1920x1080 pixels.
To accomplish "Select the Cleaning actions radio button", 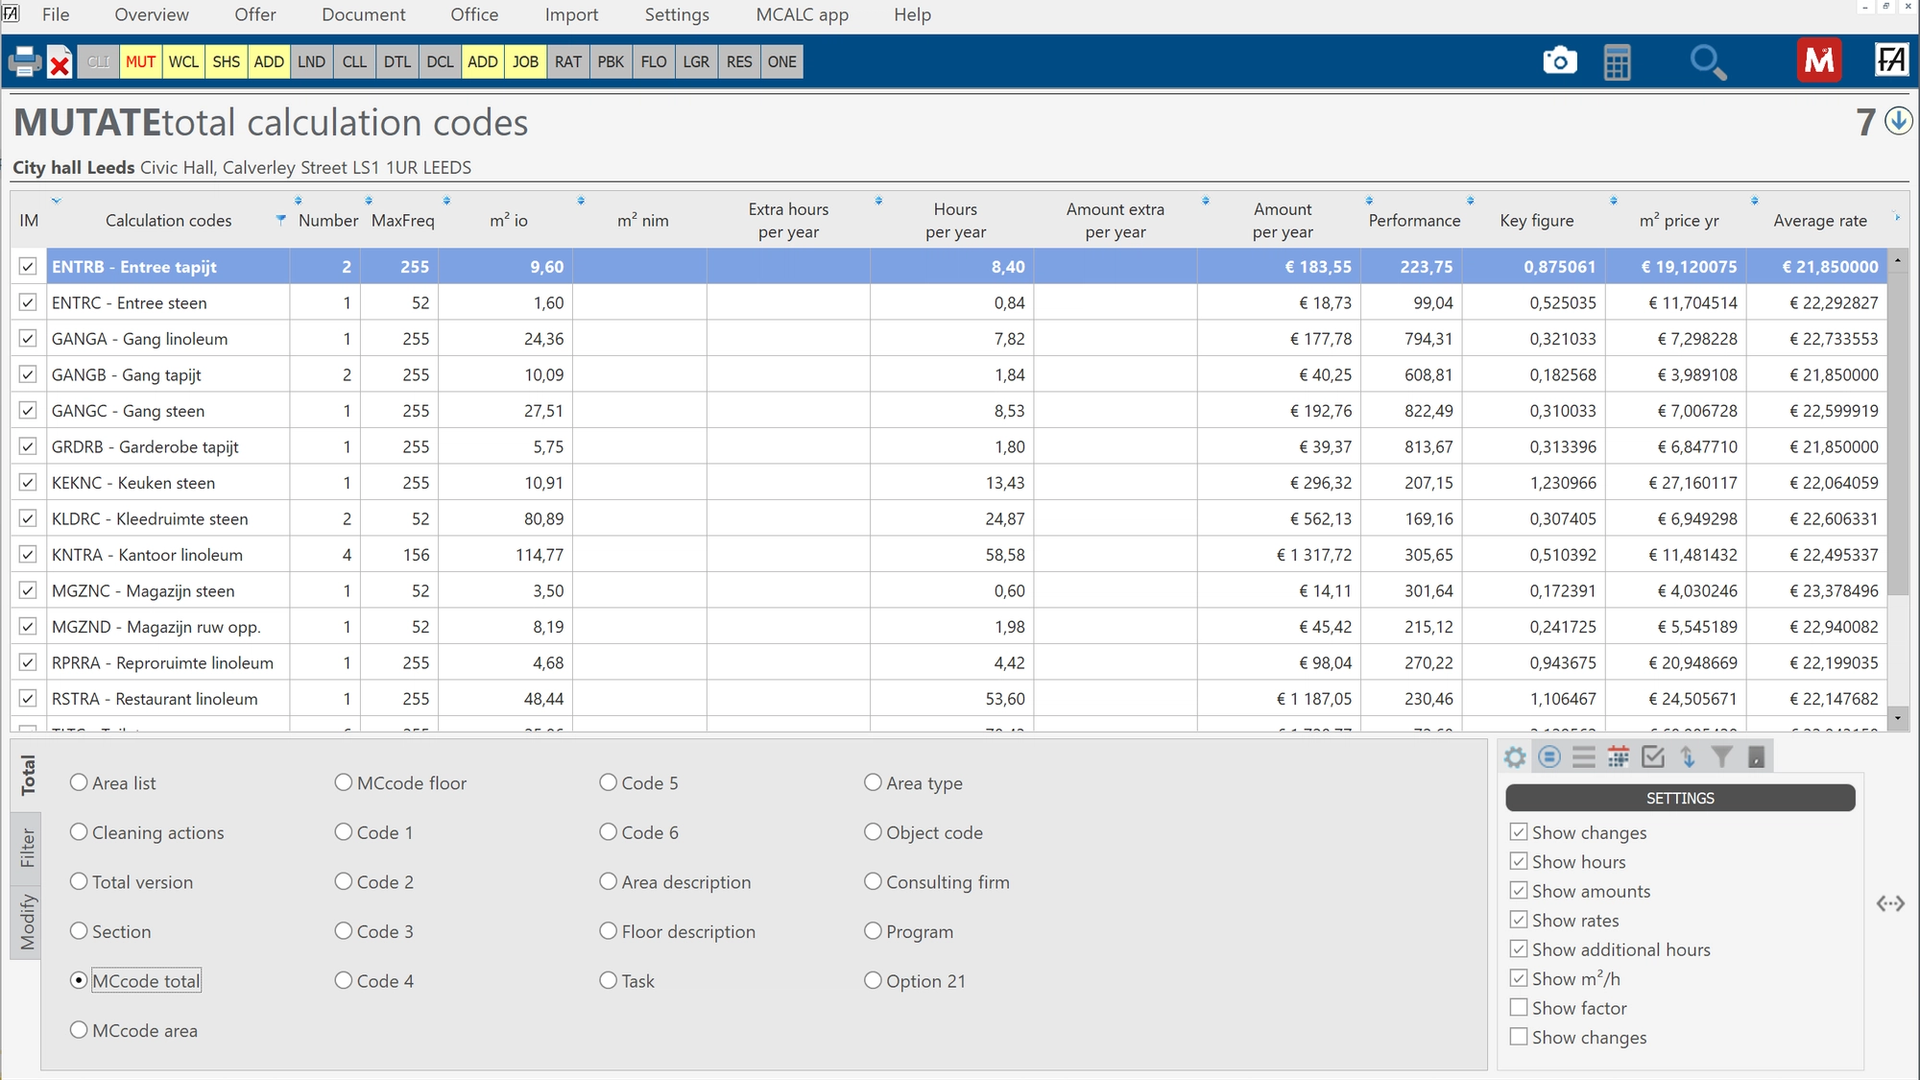I will [x=79, y=832].
